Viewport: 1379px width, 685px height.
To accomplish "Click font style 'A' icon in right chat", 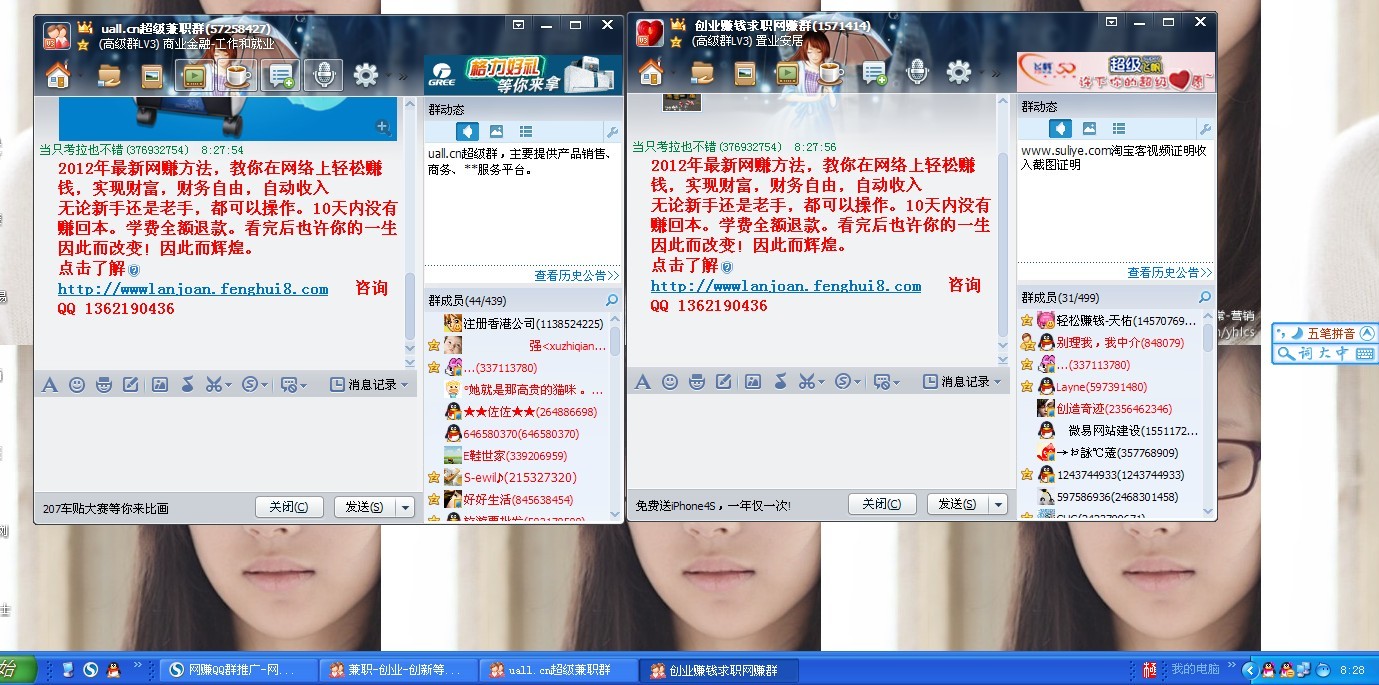I will (642, 381).
